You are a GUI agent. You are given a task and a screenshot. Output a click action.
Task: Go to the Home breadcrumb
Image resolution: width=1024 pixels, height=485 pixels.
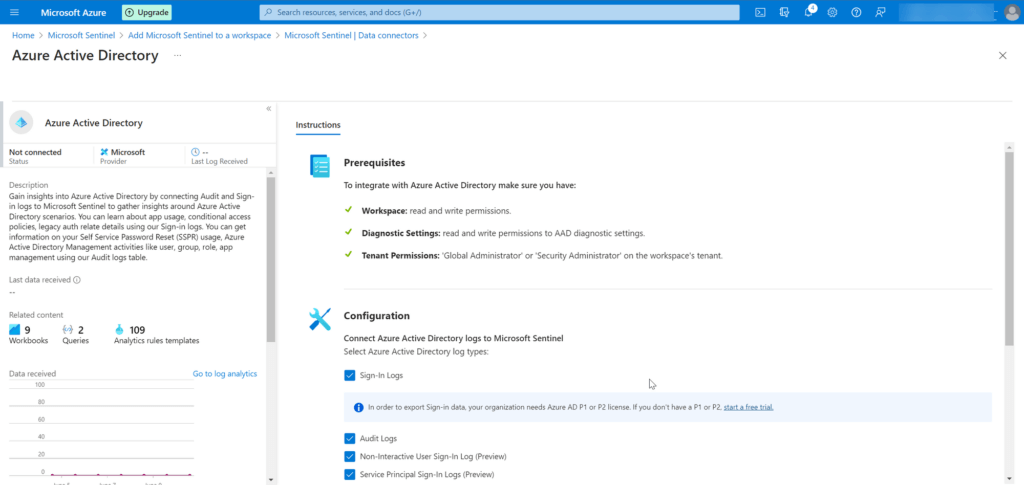23,35
